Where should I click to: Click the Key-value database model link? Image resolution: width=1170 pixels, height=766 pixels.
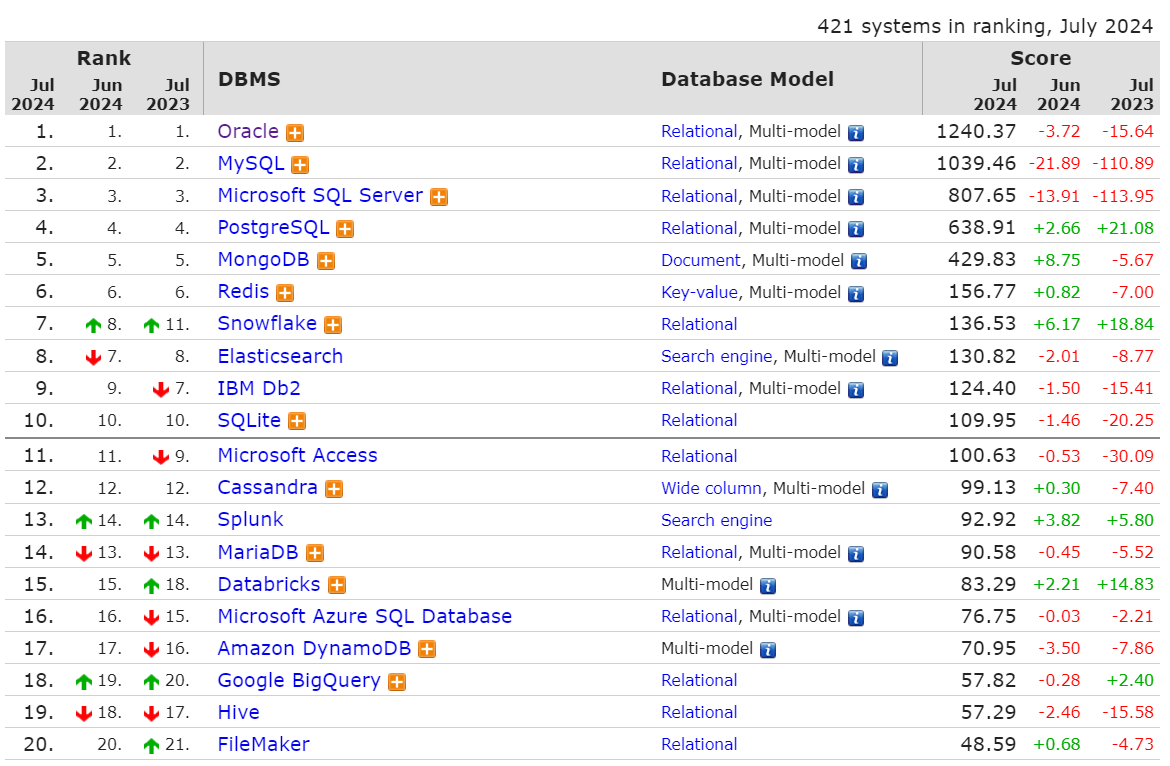(699, 292)
